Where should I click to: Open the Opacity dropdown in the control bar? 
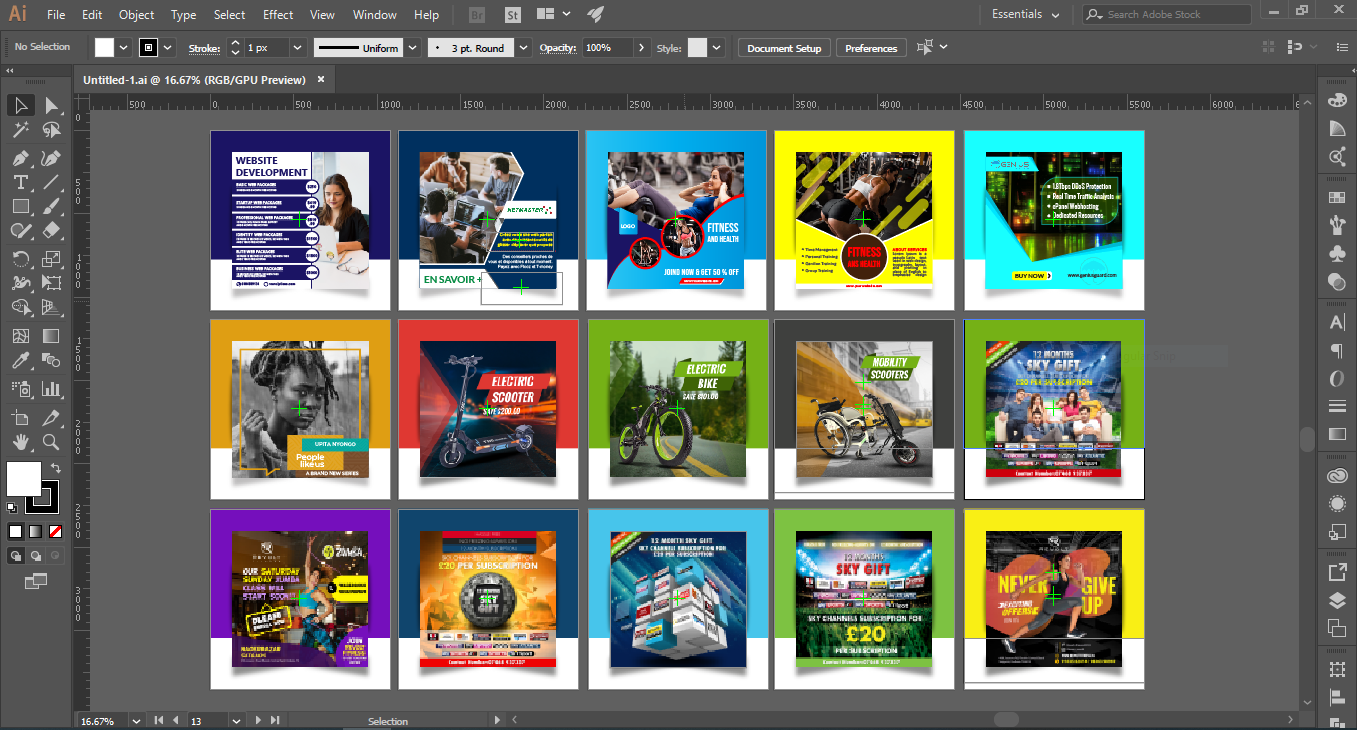[643, 47]
